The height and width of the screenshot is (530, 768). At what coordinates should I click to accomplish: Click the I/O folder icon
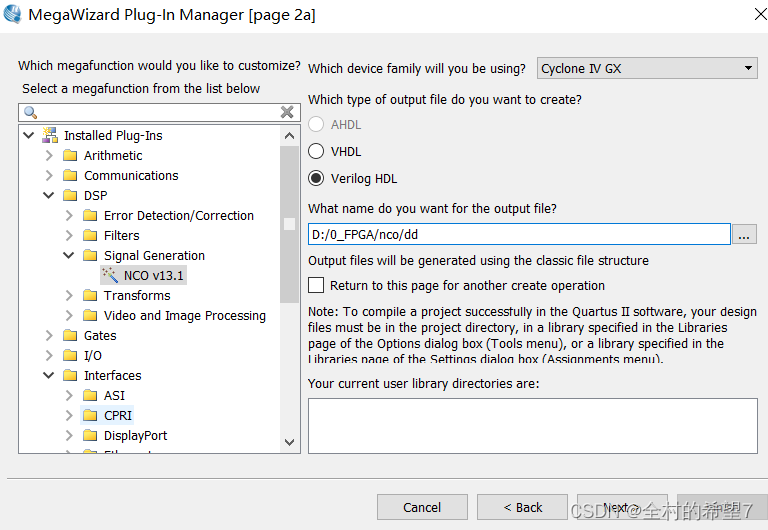click(70, 356)
